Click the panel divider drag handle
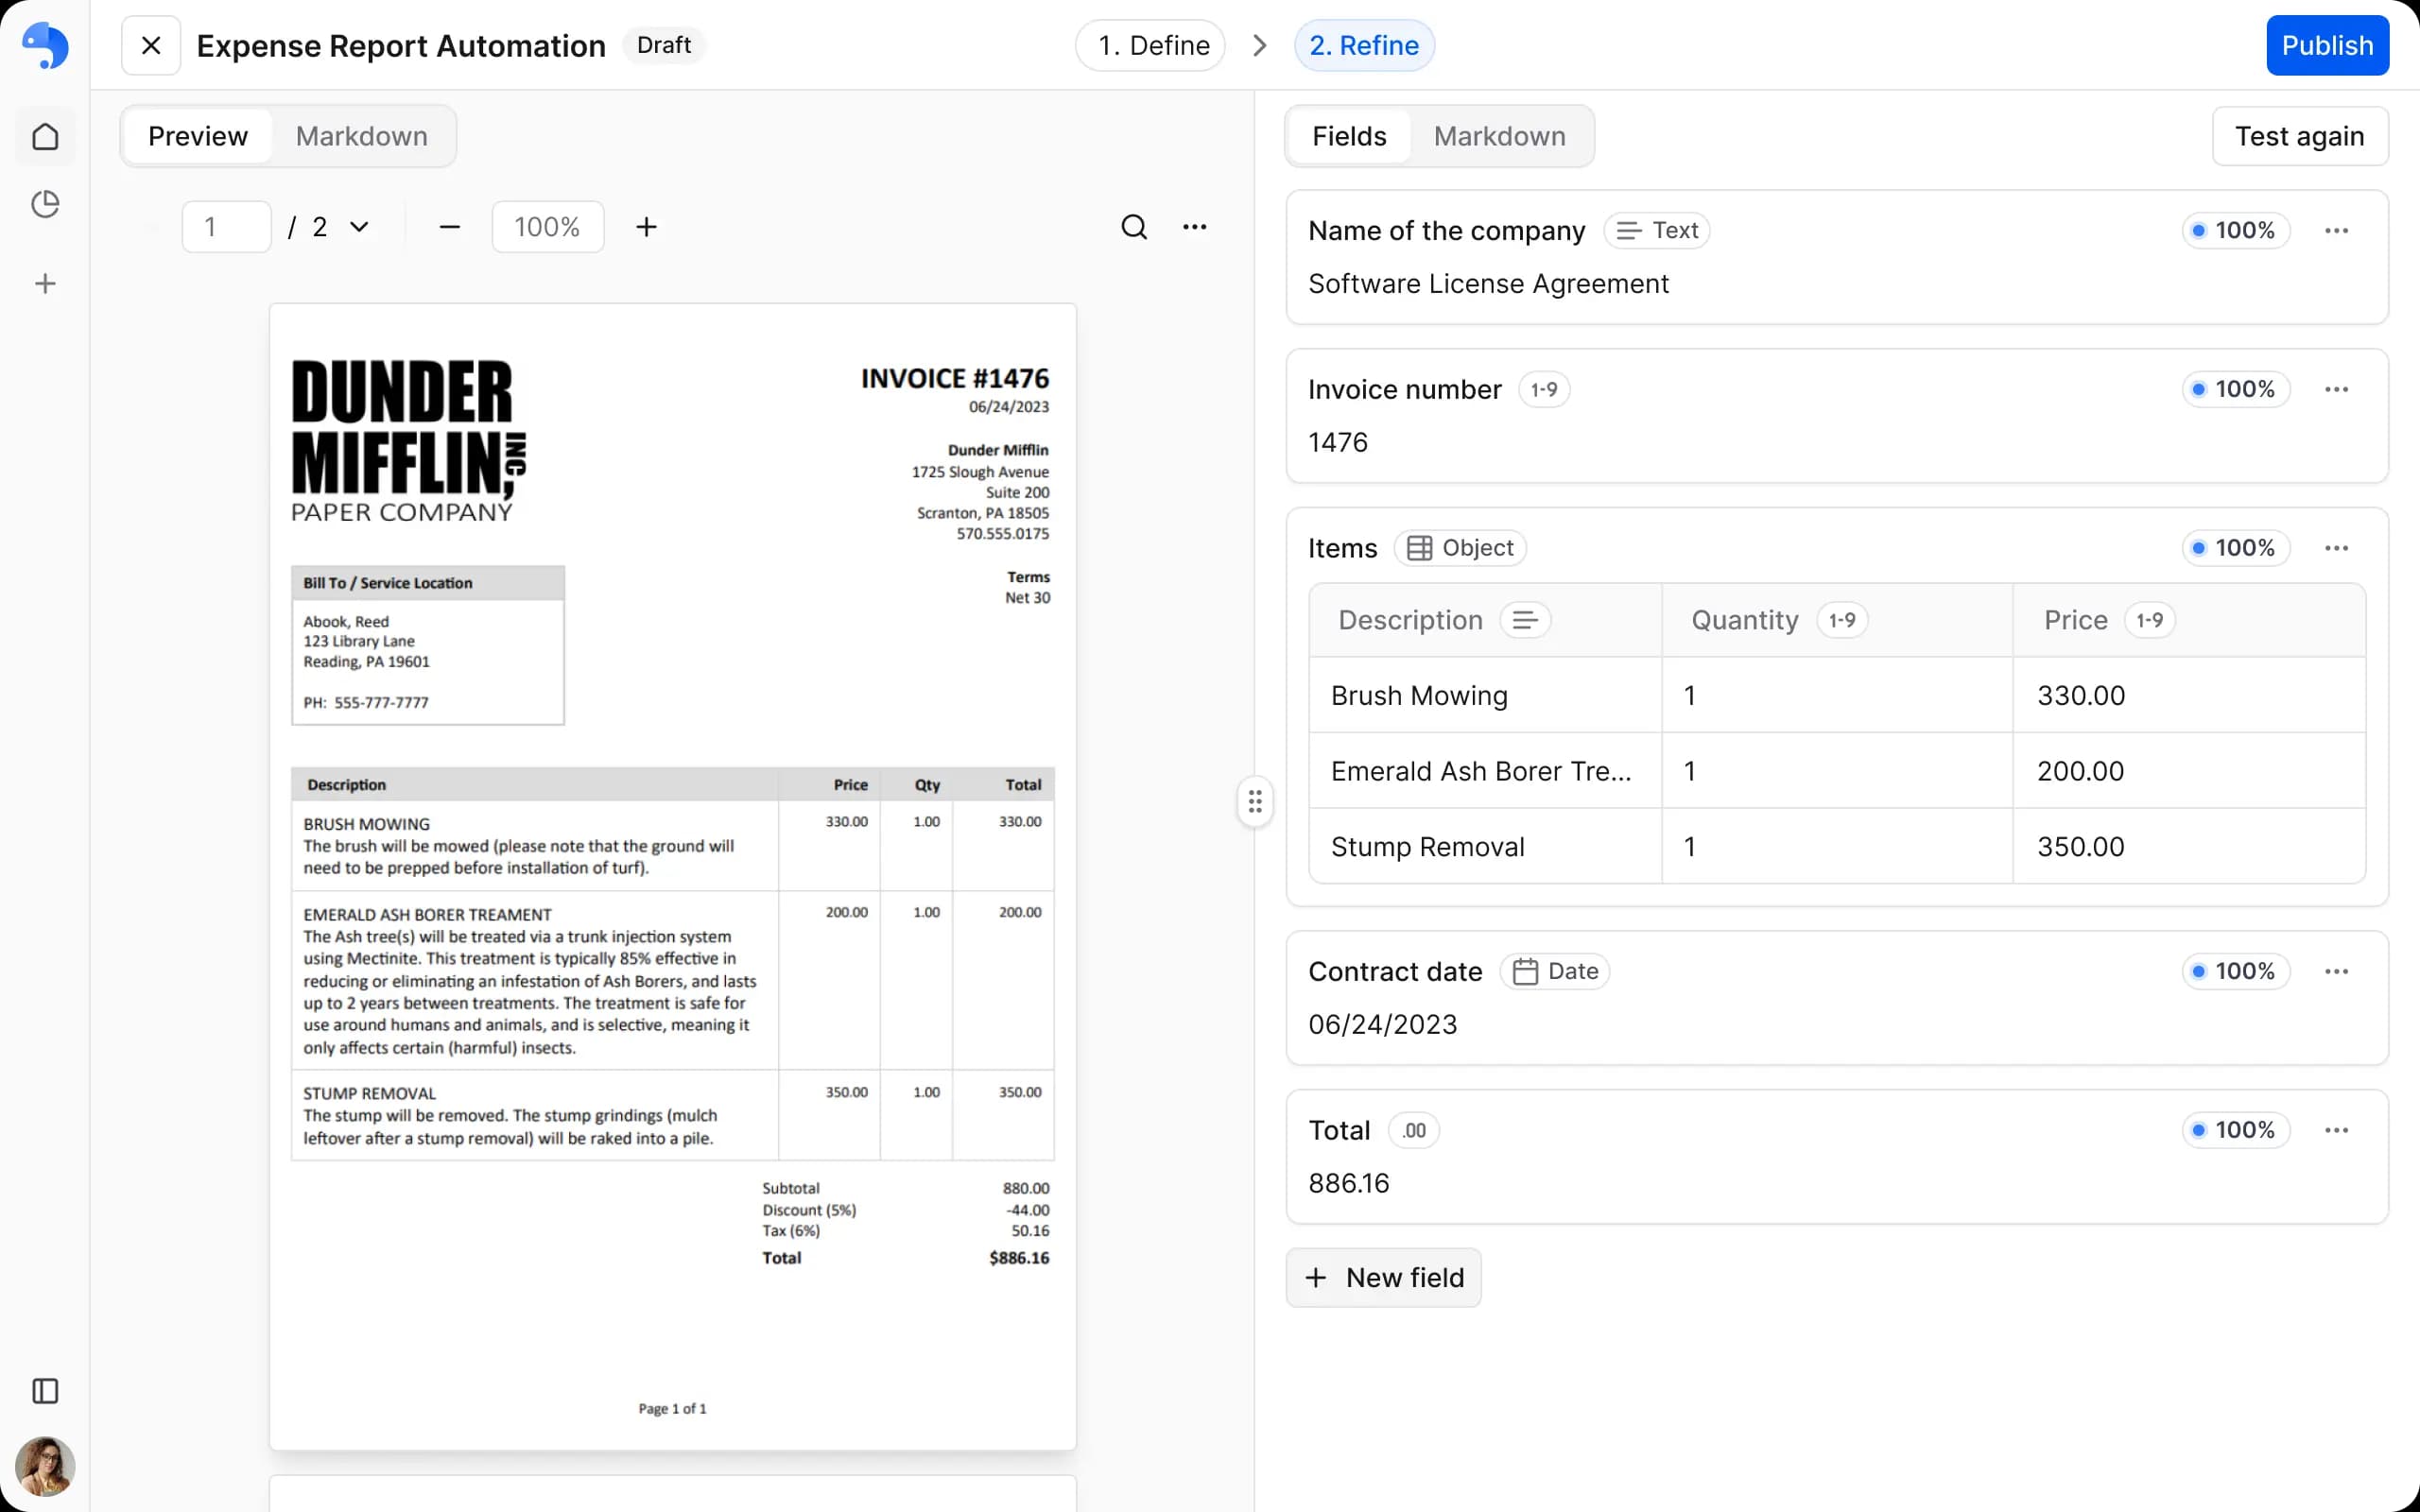The height and width of the screenshot is (1512, 2420). tap(1255, 801)
